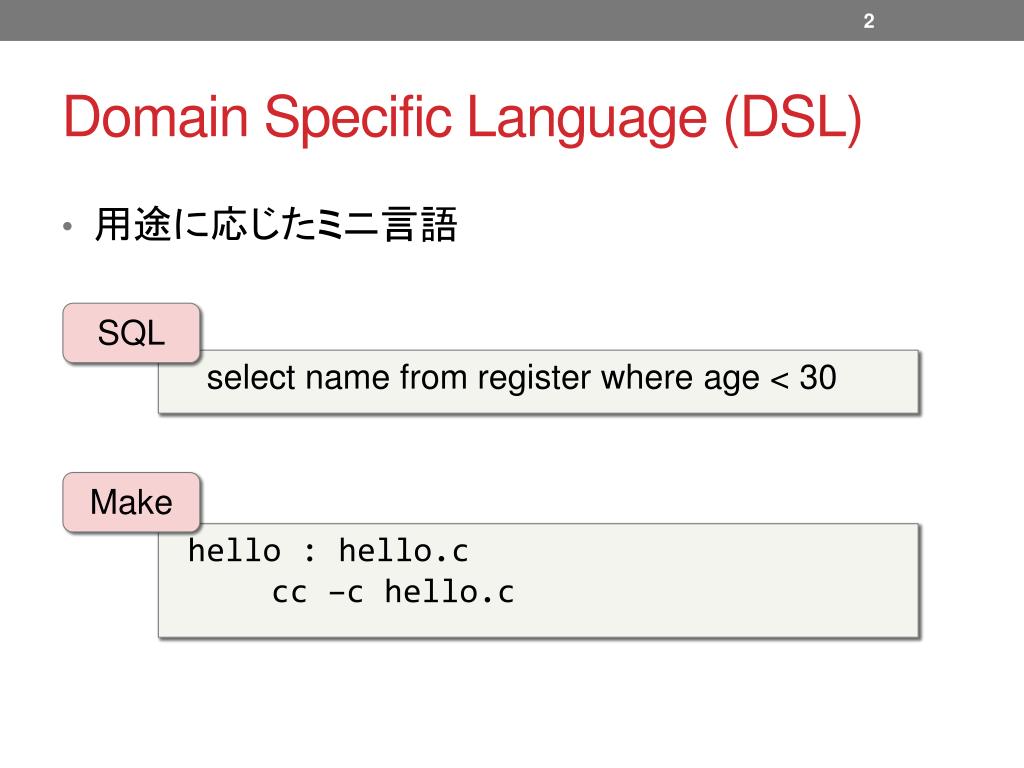The width and height of the screenshot is (1024, 768).
Task: Click "hello.c" on the first Make line
Action: (403, 551)
